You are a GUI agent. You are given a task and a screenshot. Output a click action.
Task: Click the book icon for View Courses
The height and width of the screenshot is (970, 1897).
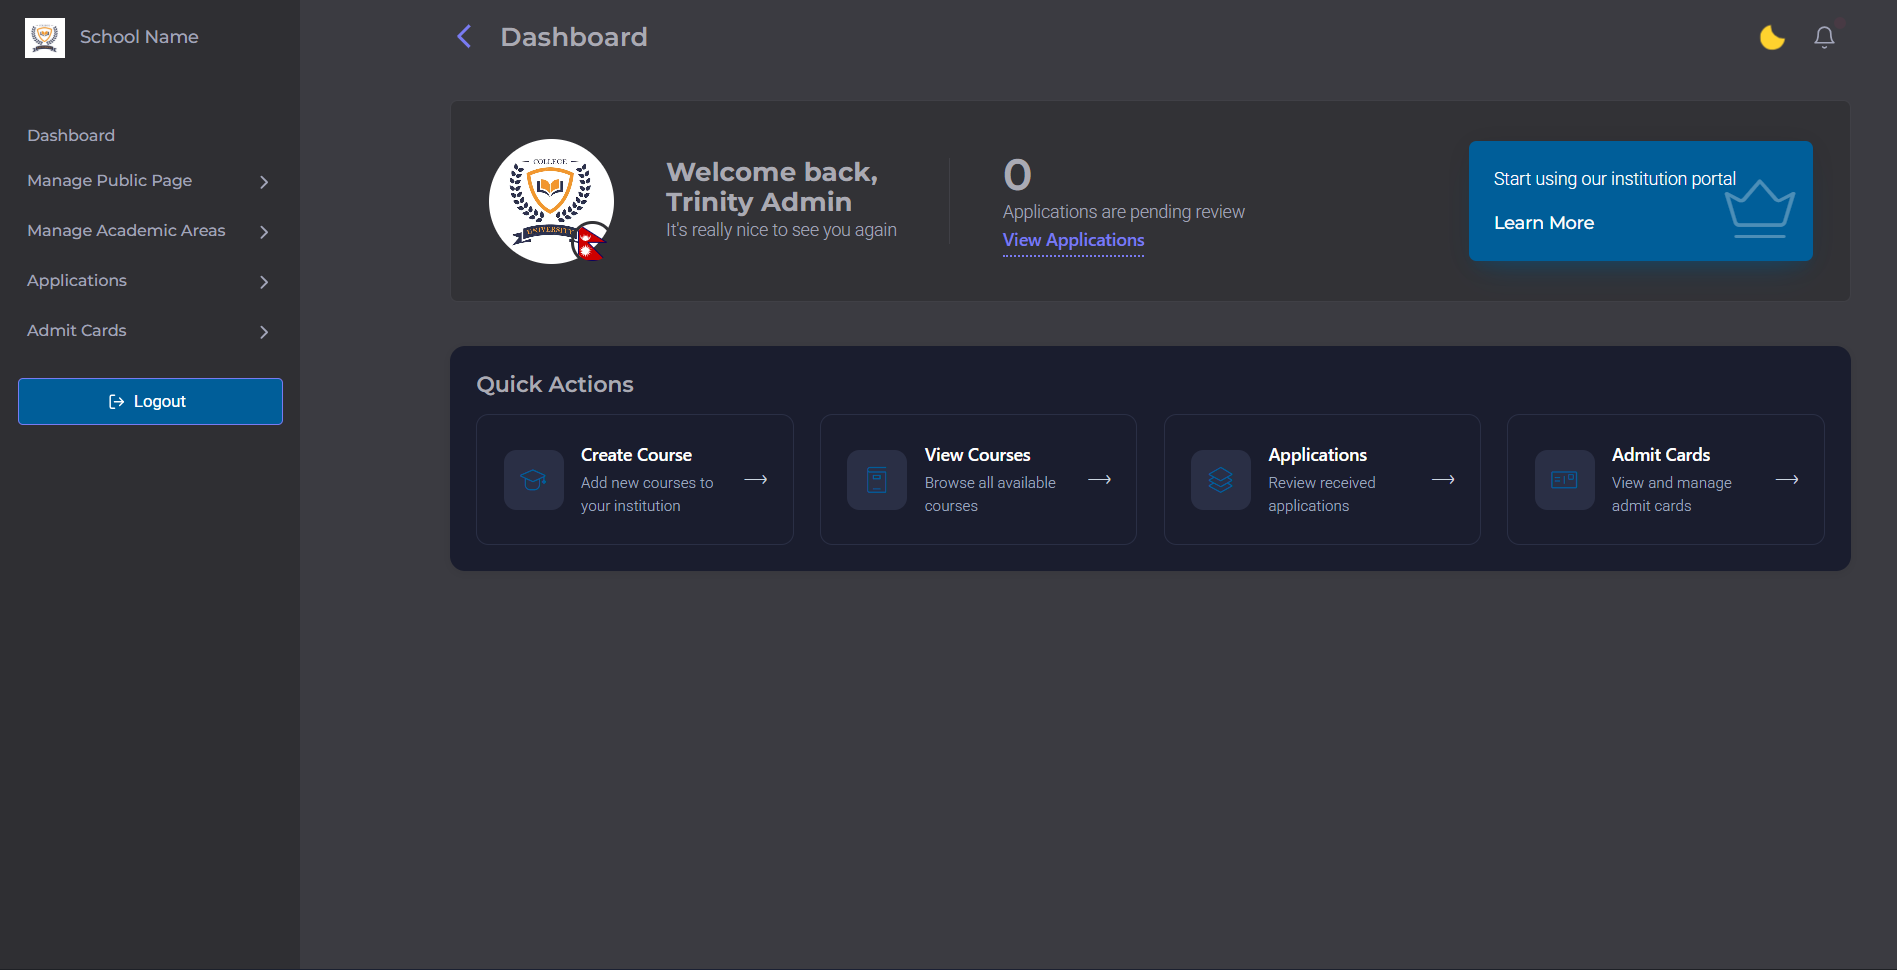877,480
